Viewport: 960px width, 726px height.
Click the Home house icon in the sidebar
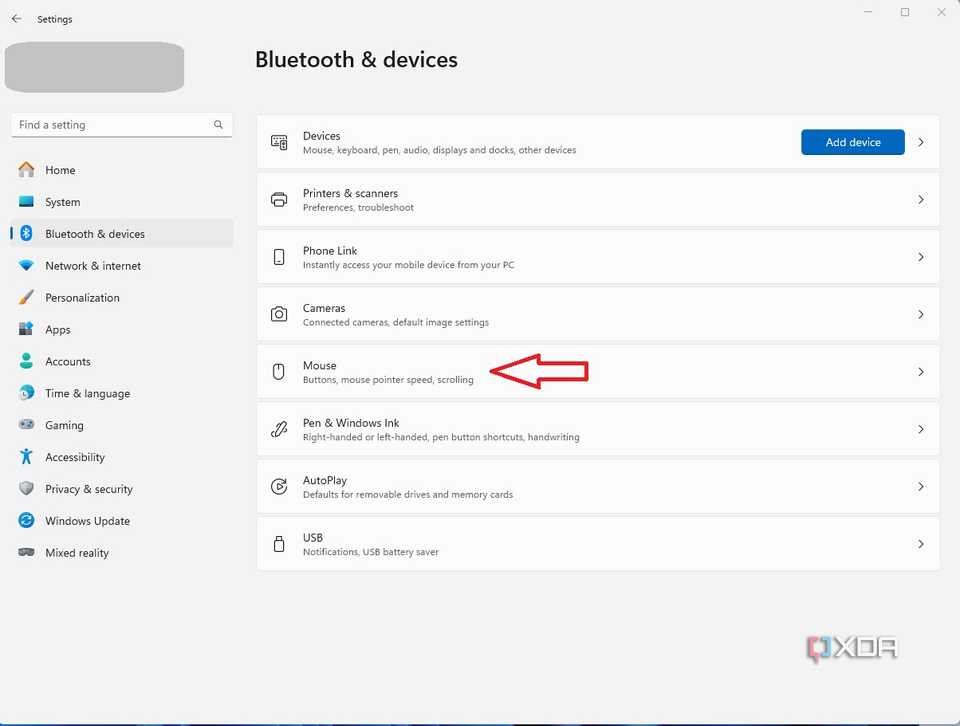coord(26,170)
